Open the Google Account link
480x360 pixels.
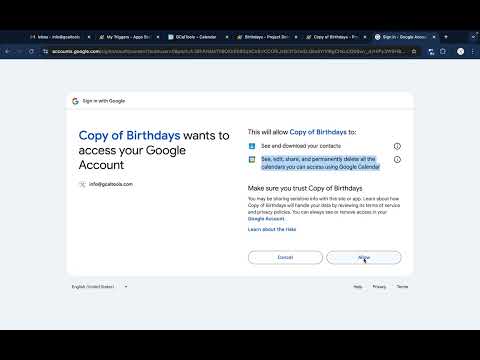tap(266, 219)
